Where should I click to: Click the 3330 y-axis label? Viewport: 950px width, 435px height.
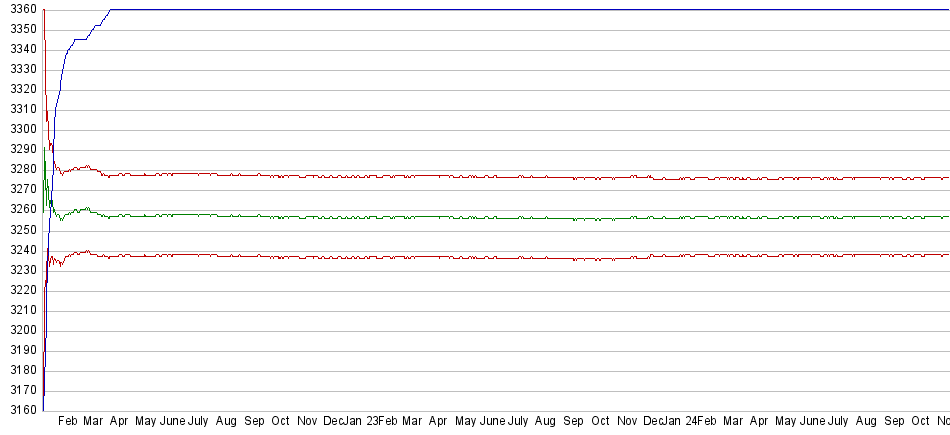tap(20, 69)
